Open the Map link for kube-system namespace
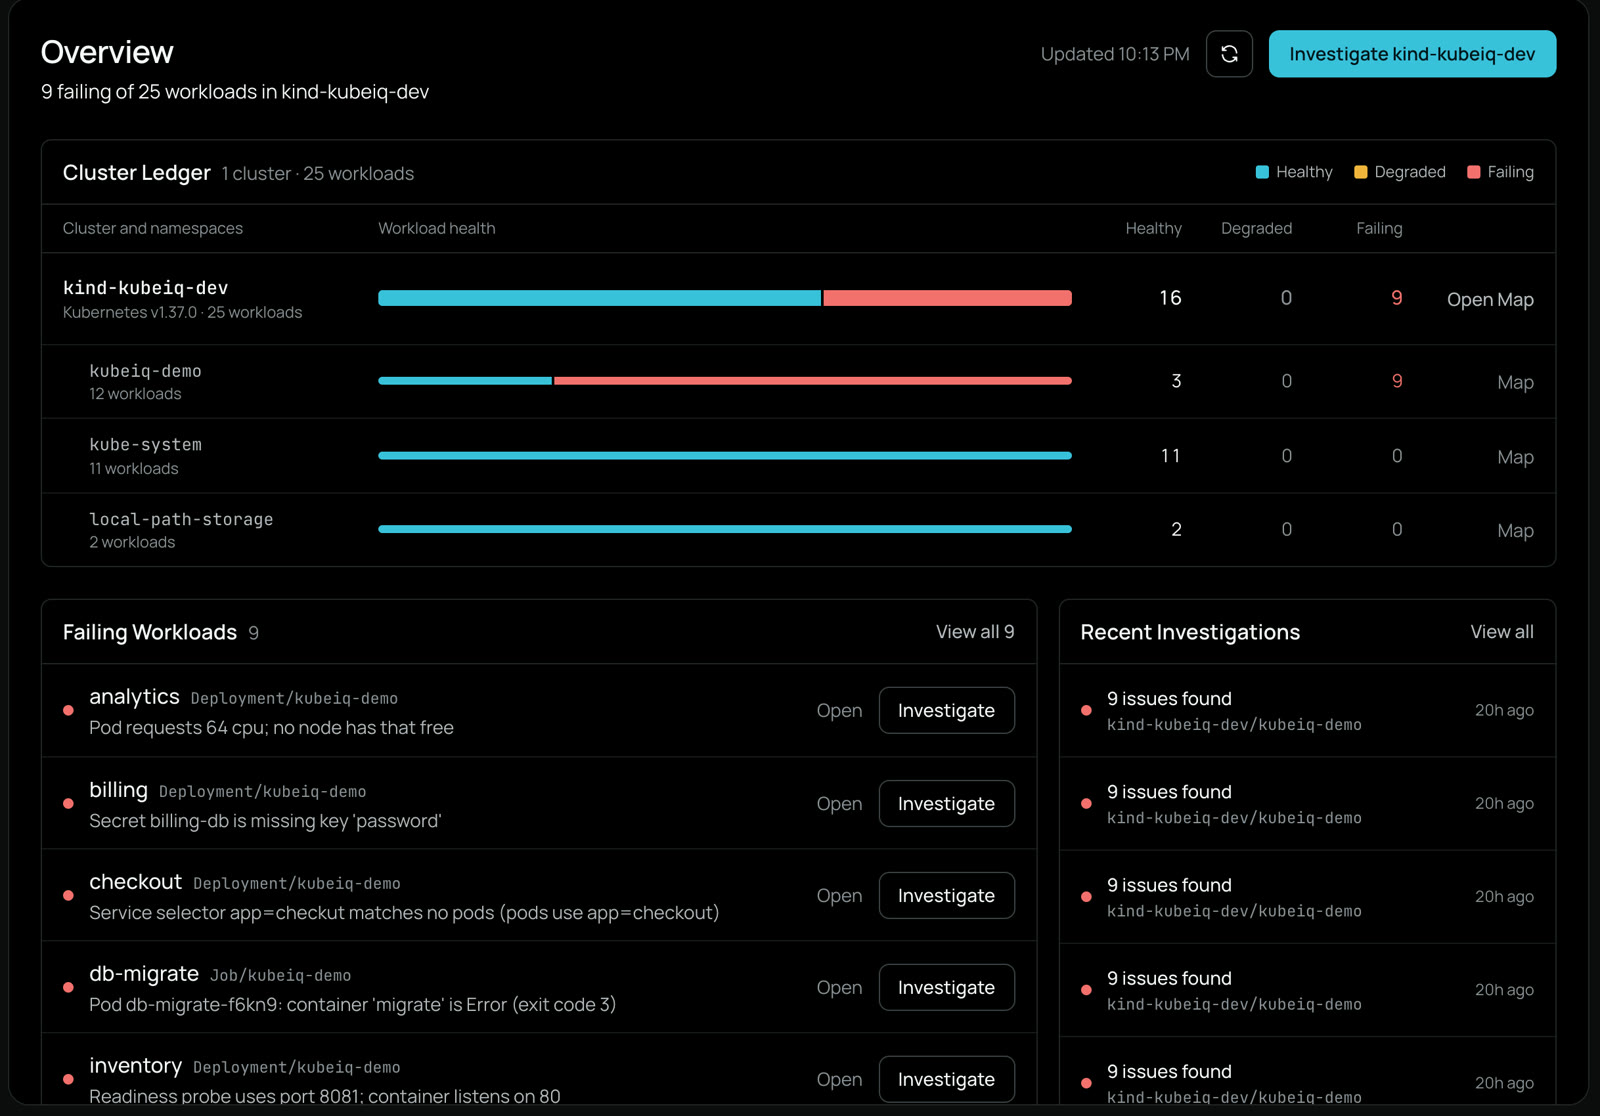The height and width of the screenshot is (1116, 1600). (1515, 457)
